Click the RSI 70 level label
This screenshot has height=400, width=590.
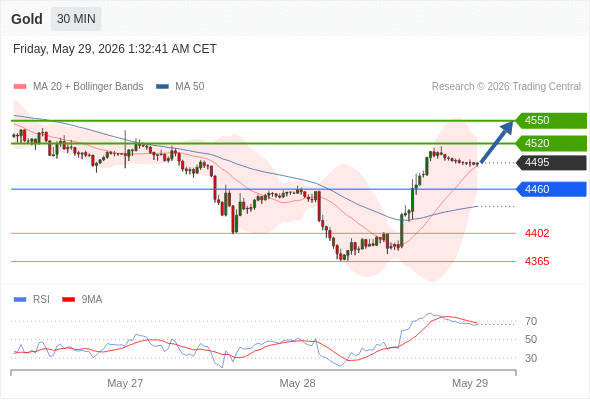[531, 321]
